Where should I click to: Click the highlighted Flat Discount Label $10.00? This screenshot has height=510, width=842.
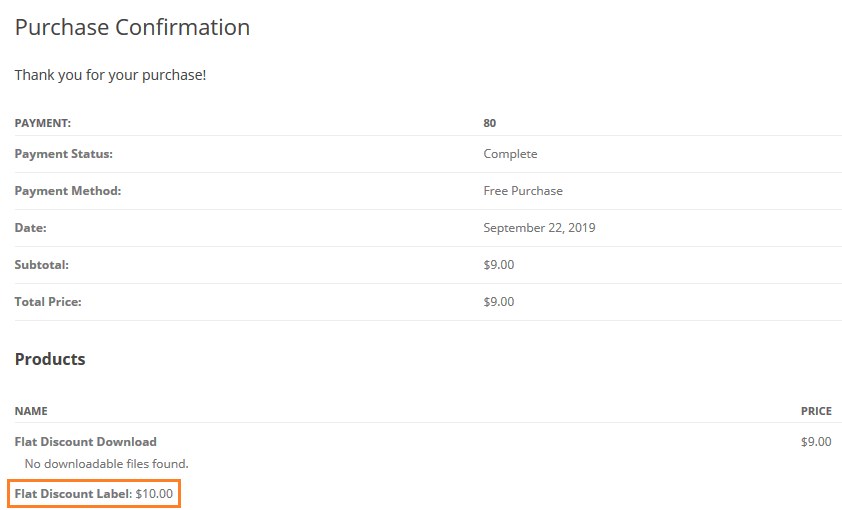coord(94,493)
